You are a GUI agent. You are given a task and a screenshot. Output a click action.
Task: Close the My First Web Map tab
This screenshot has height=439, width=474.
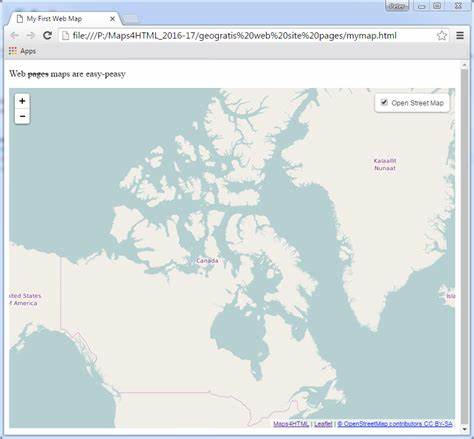(x=112, y=19)
